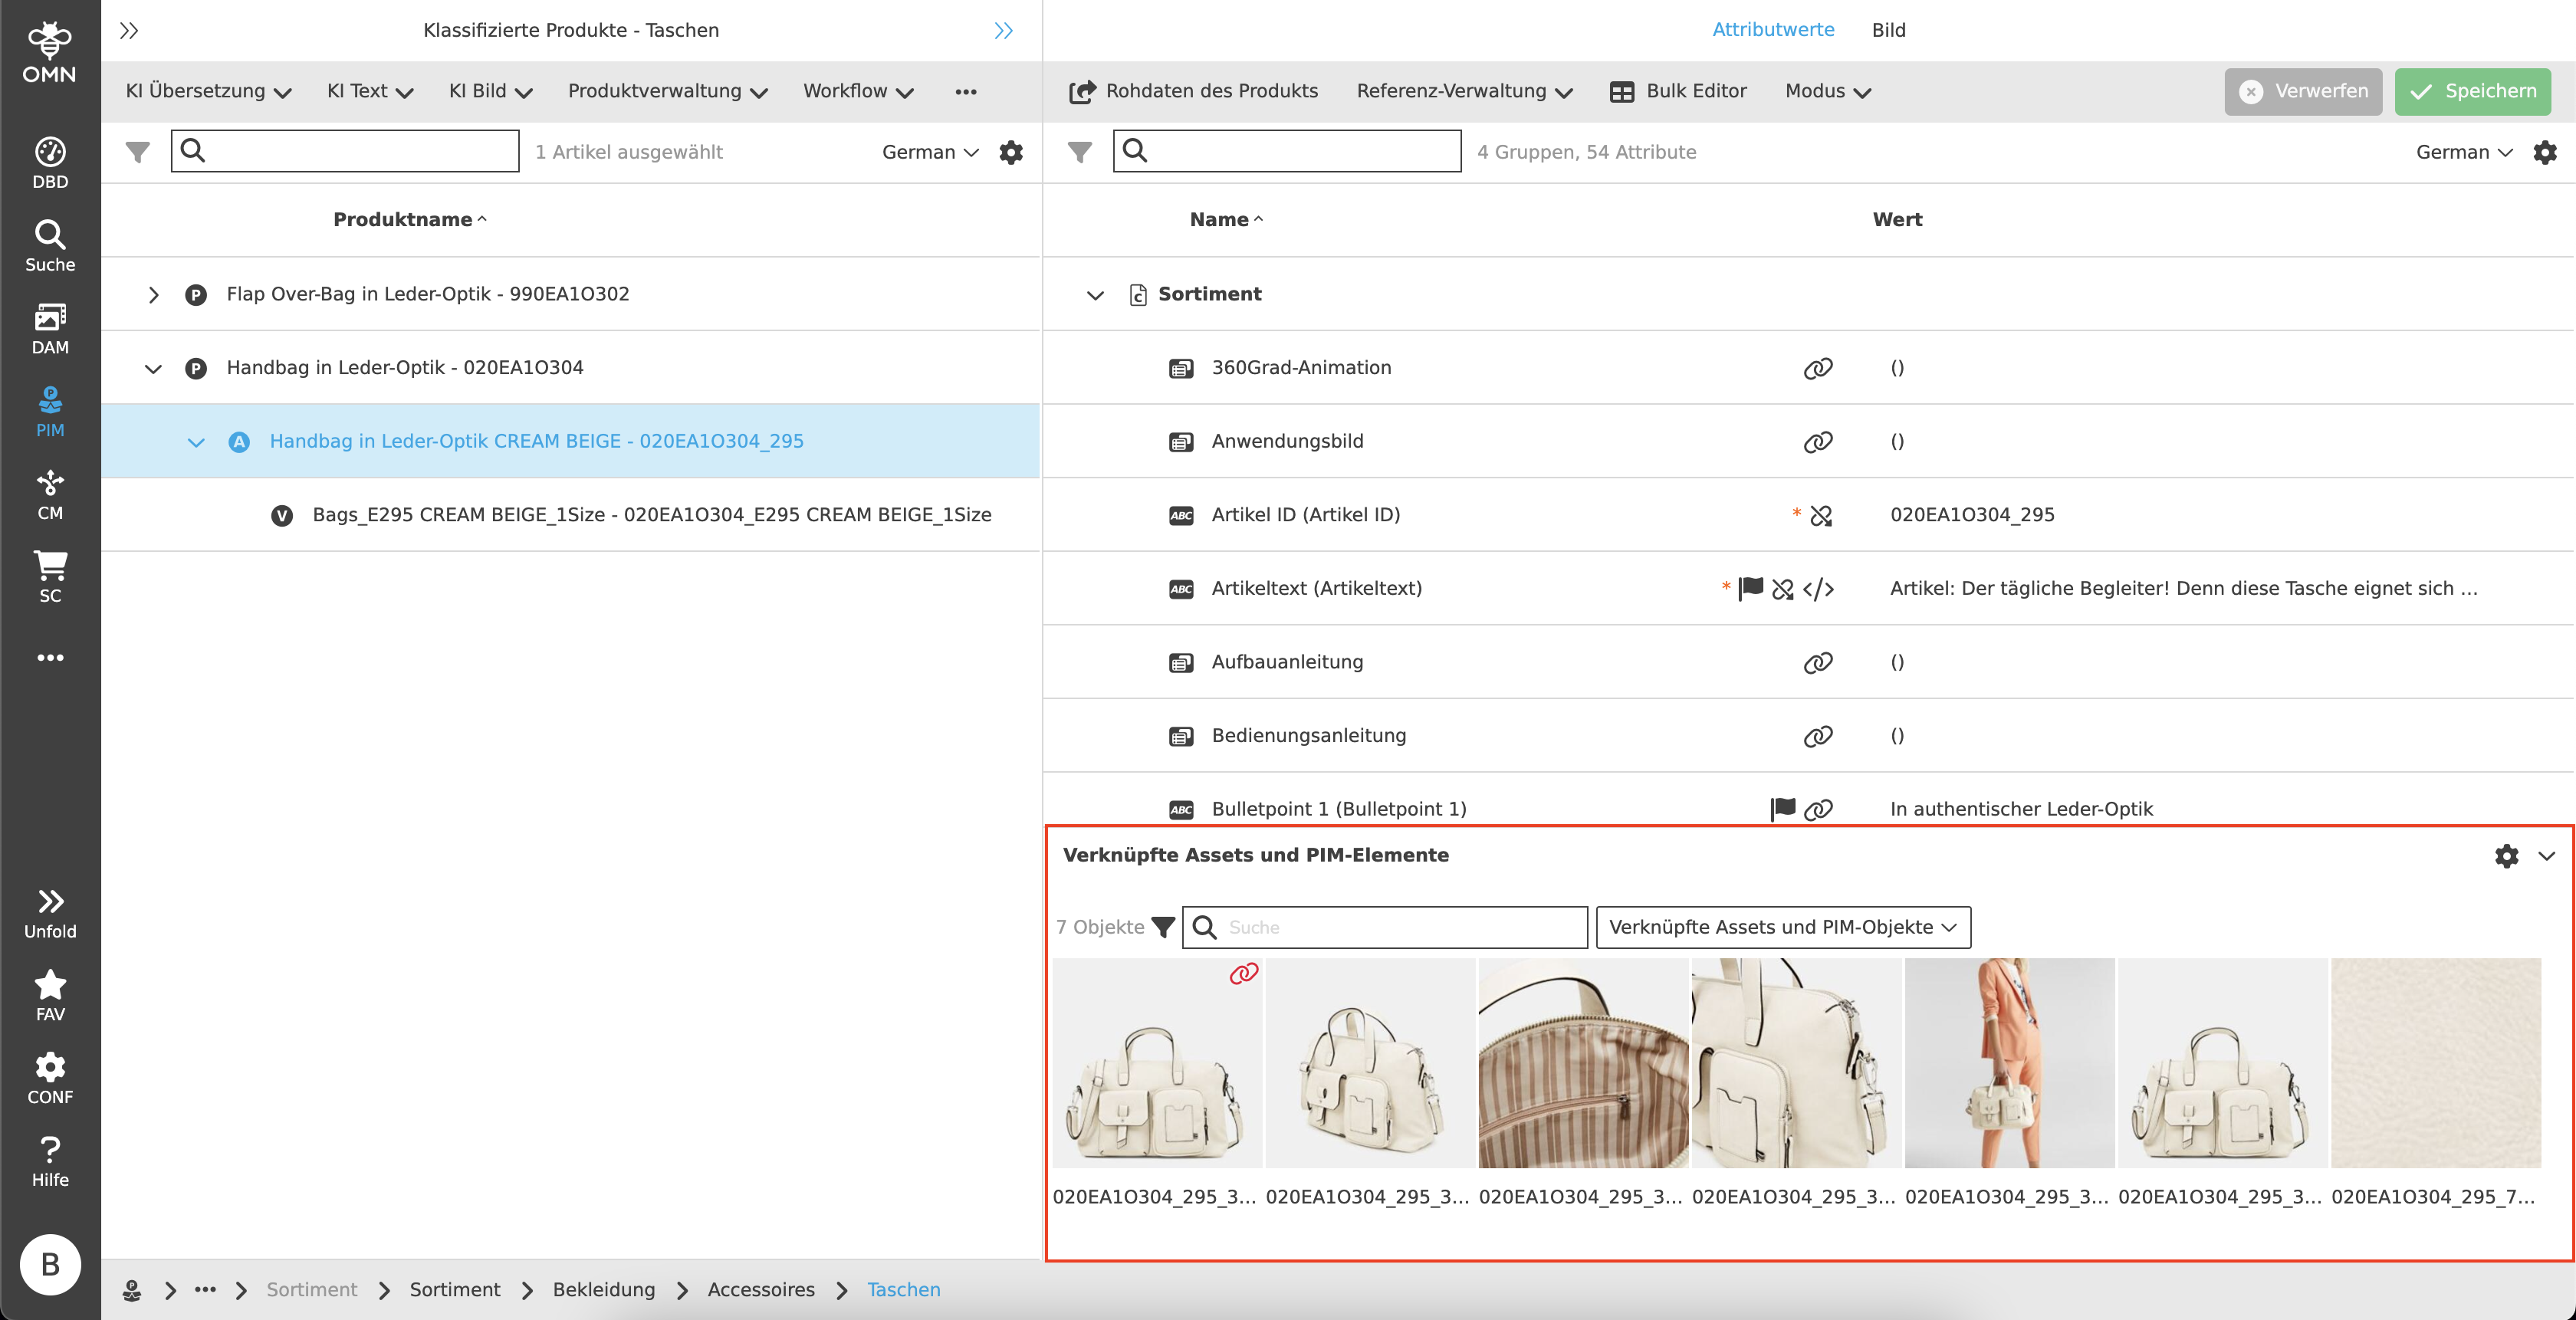Click the link icon for 360Grad-Animation

tap(1817, 368)
